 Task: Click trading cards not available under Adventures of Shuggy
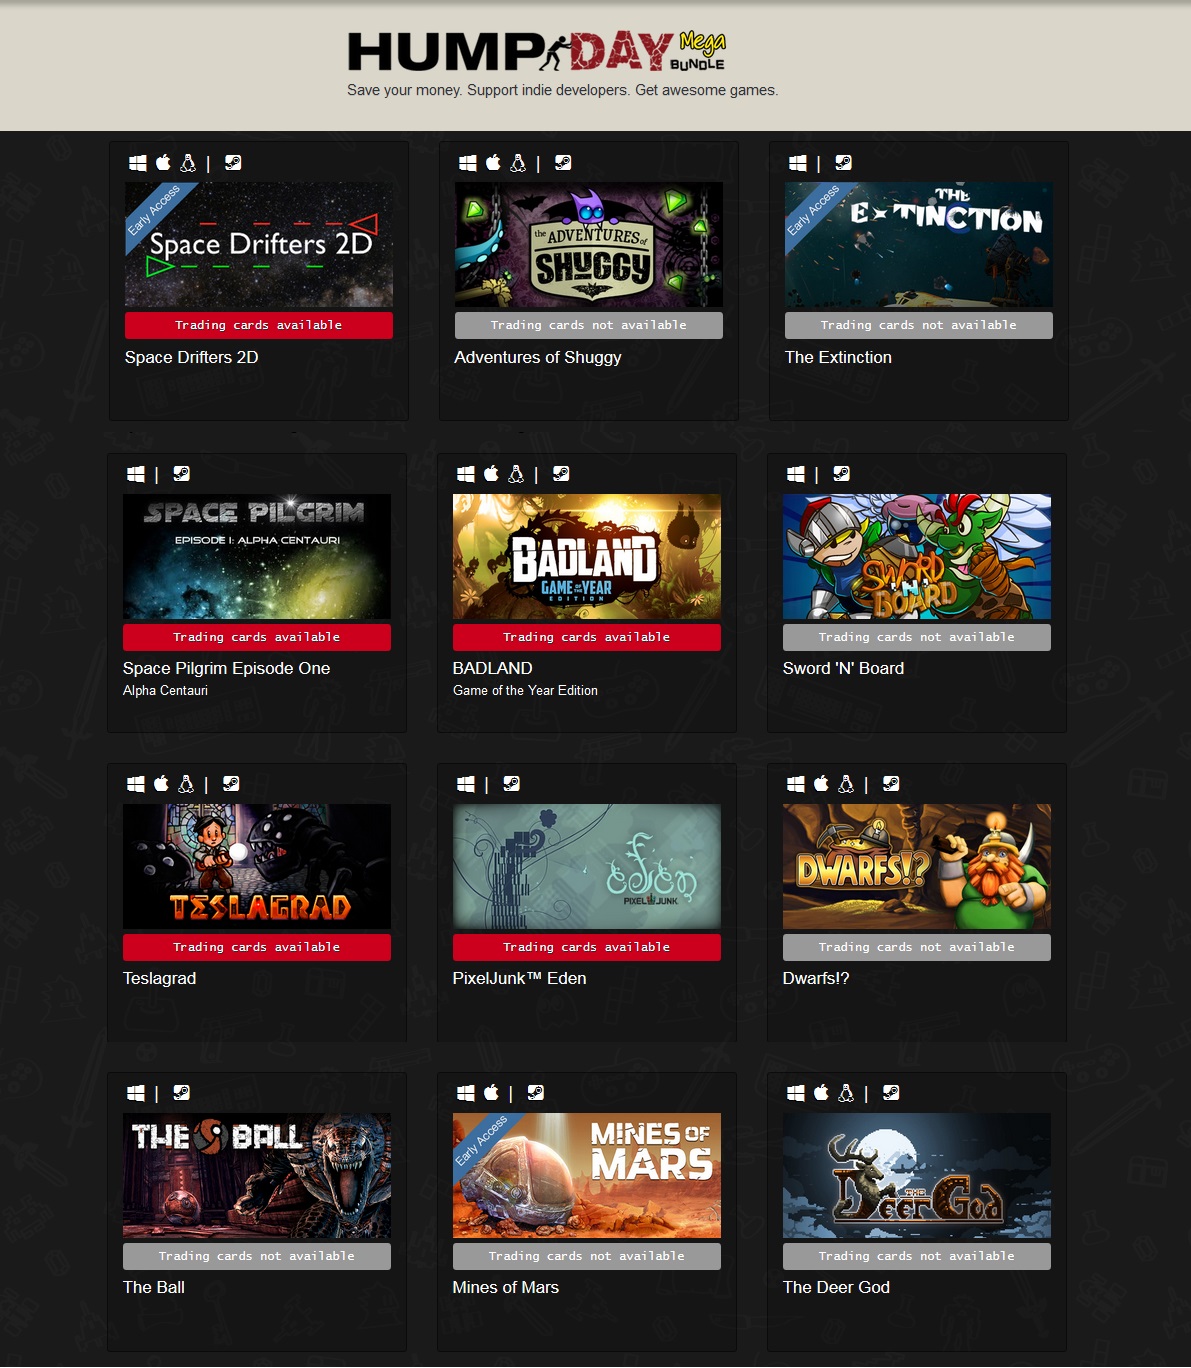click(x=589, y=325)
